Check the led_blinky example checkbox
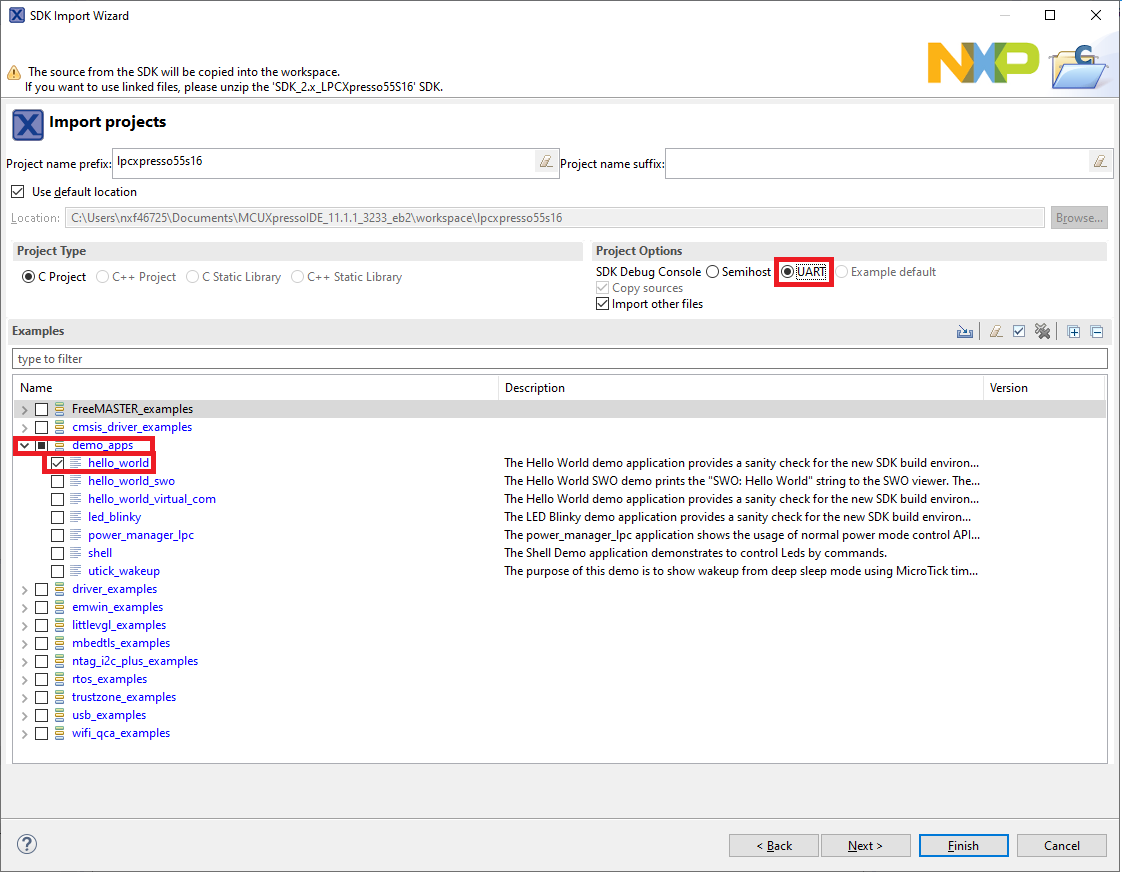 (x=58, y=517)
